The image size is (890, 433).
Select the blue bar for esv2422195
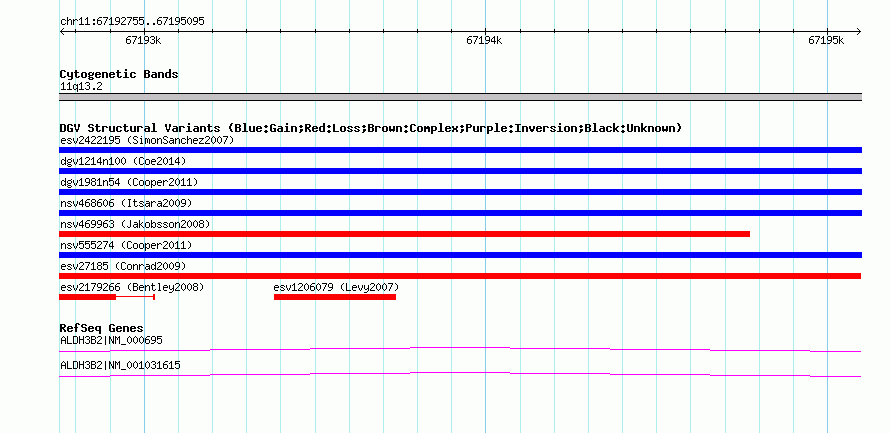pyautogui.click(x=460, y=150)
